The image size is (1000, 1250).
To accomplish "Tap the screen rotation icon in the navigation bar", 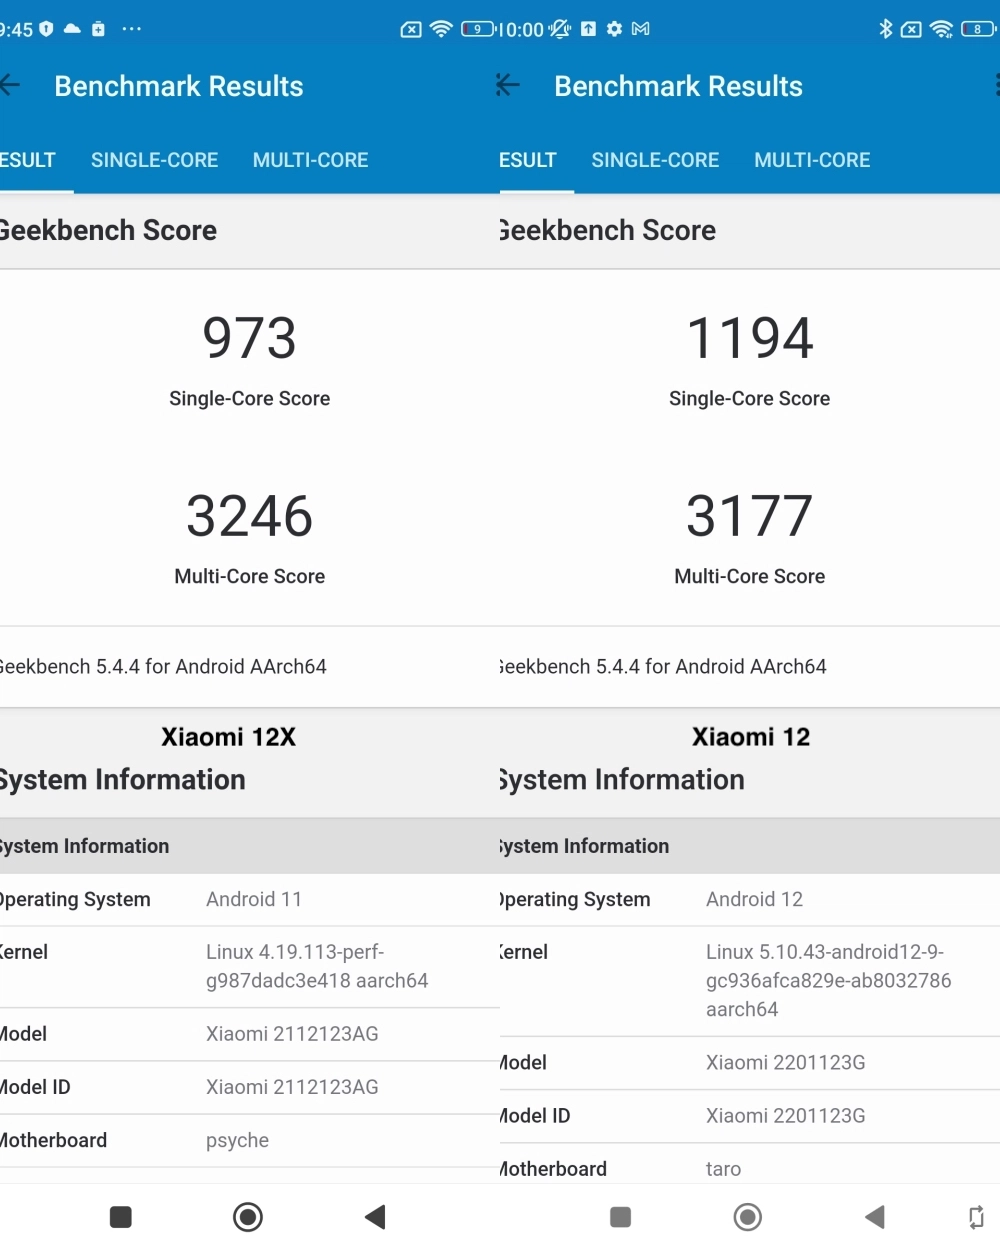I will (977, 1217).
